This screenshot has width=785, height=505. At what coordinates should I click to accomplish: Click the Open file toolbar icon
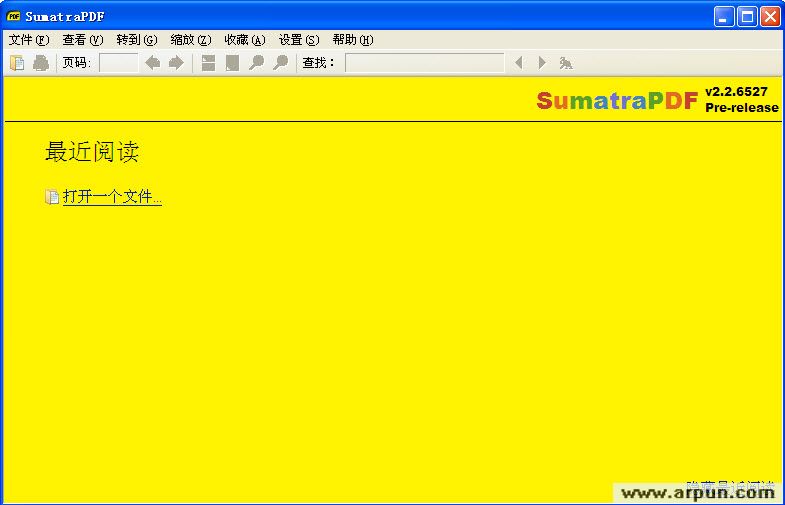pyautogui.click(x=17, y=63)
